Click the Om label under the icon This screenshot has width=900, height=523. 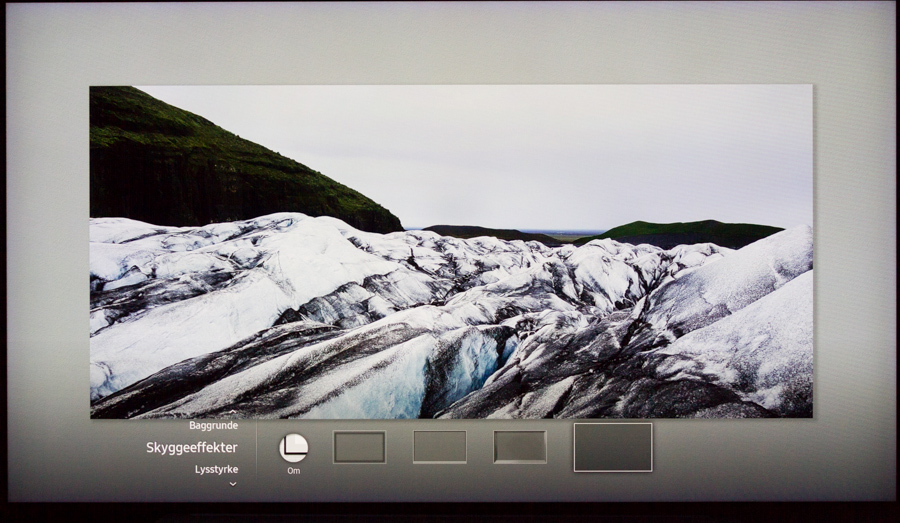(x=293, y=471)
